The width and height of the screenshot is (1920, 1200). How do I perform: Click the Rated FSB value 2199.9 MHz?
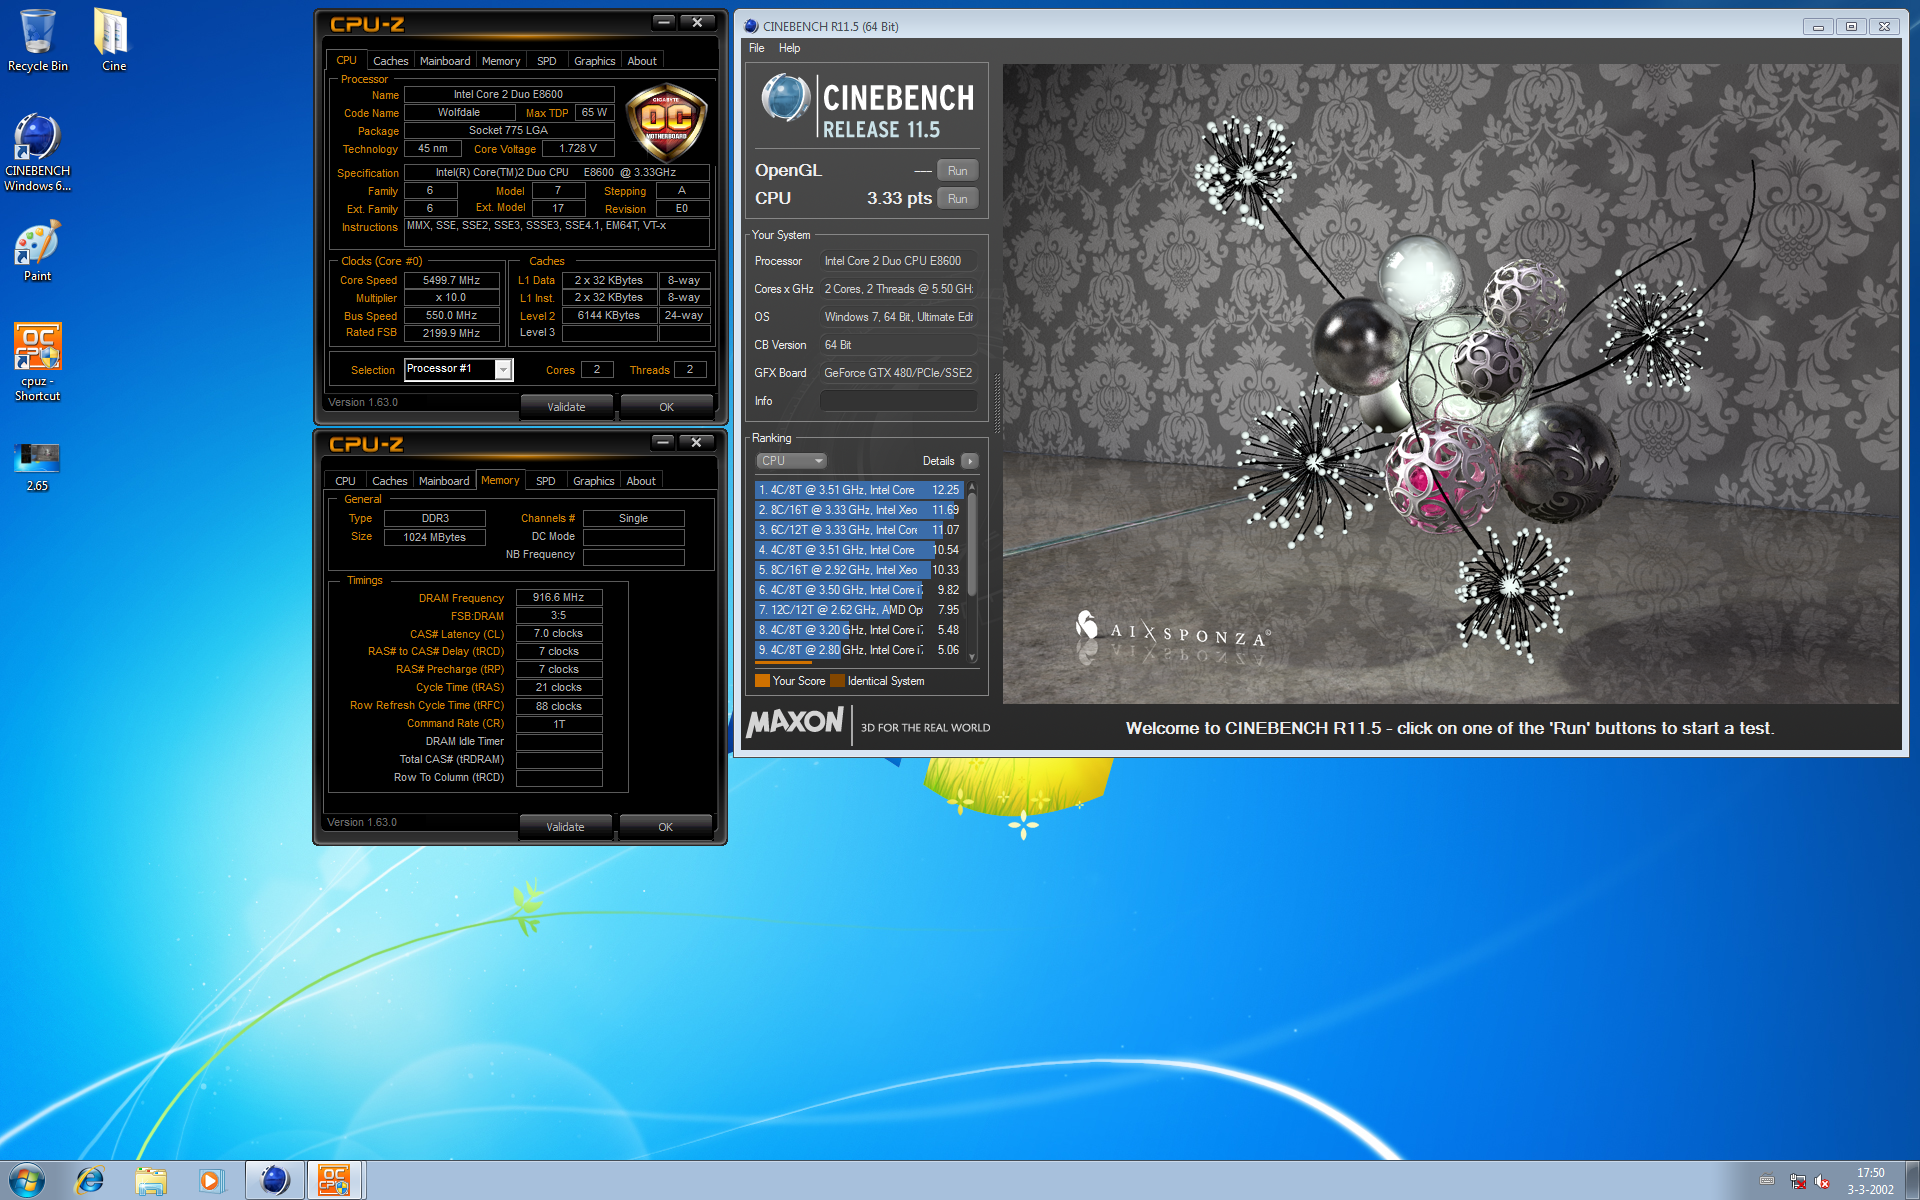[x=451, y=334]
